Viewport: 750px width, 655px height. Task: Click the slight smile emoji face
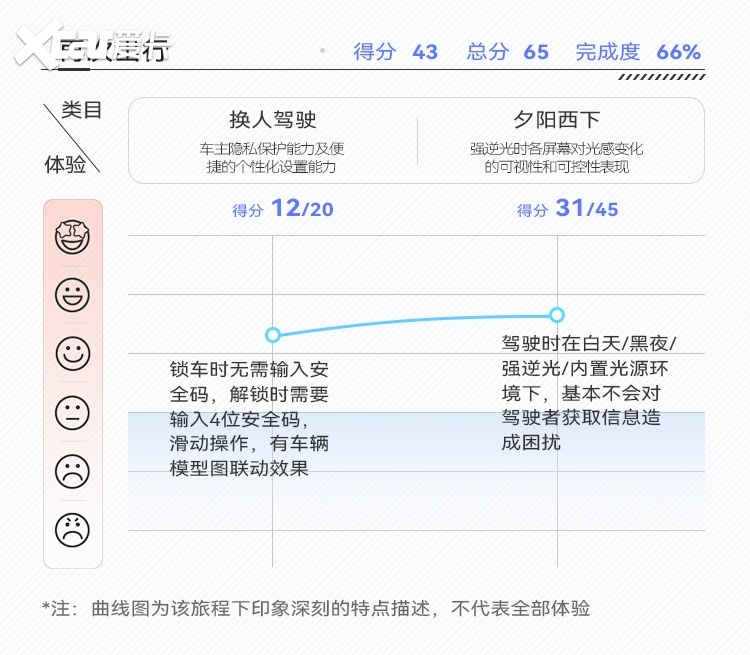pyautogui.click(x=72, y=354)
